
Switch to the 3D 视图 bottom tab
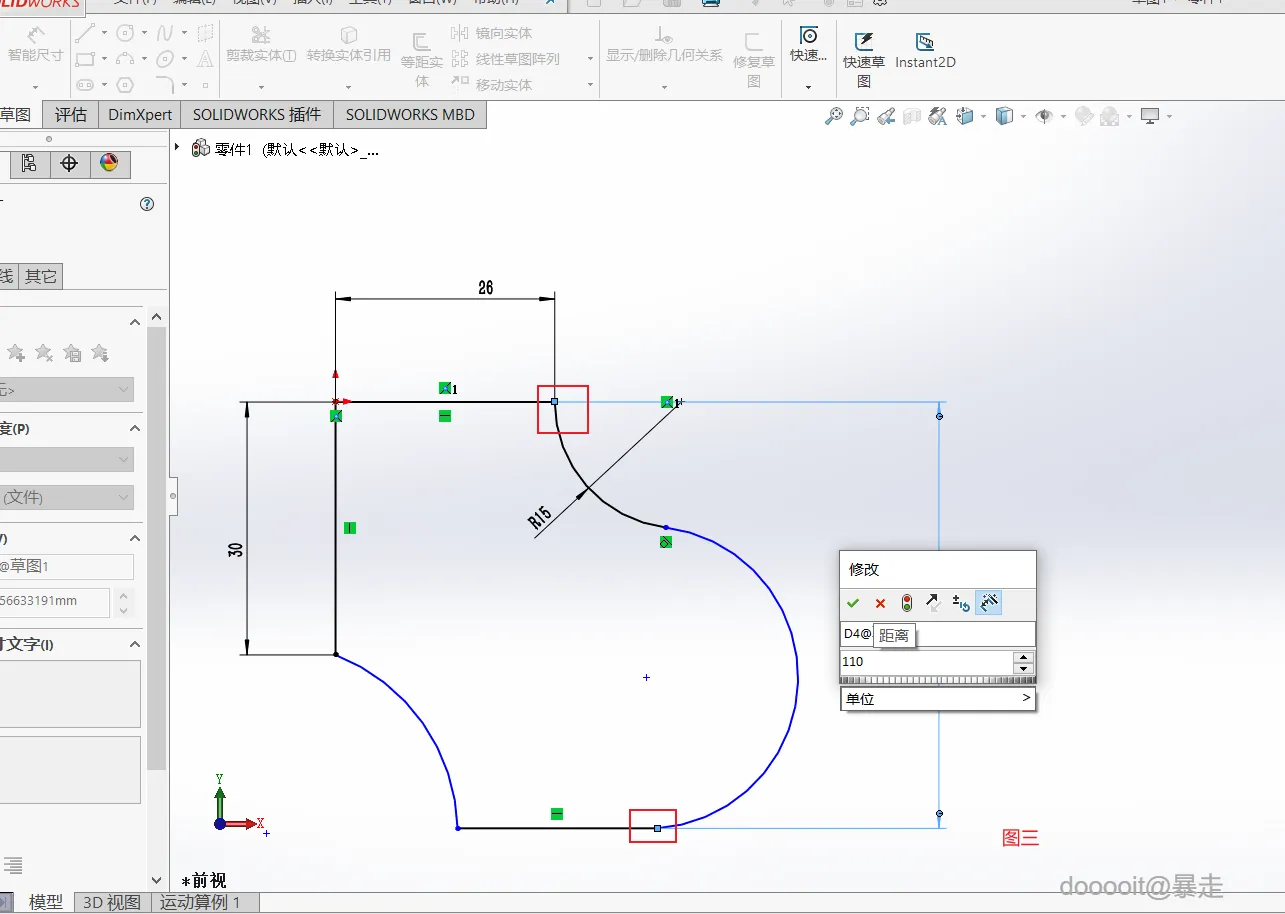tap(111, 902)
